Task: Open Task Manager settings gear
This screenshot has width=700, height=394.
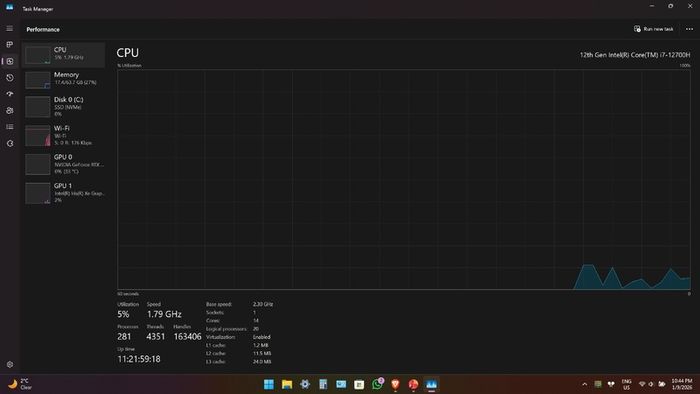Action: coord(9,365)
